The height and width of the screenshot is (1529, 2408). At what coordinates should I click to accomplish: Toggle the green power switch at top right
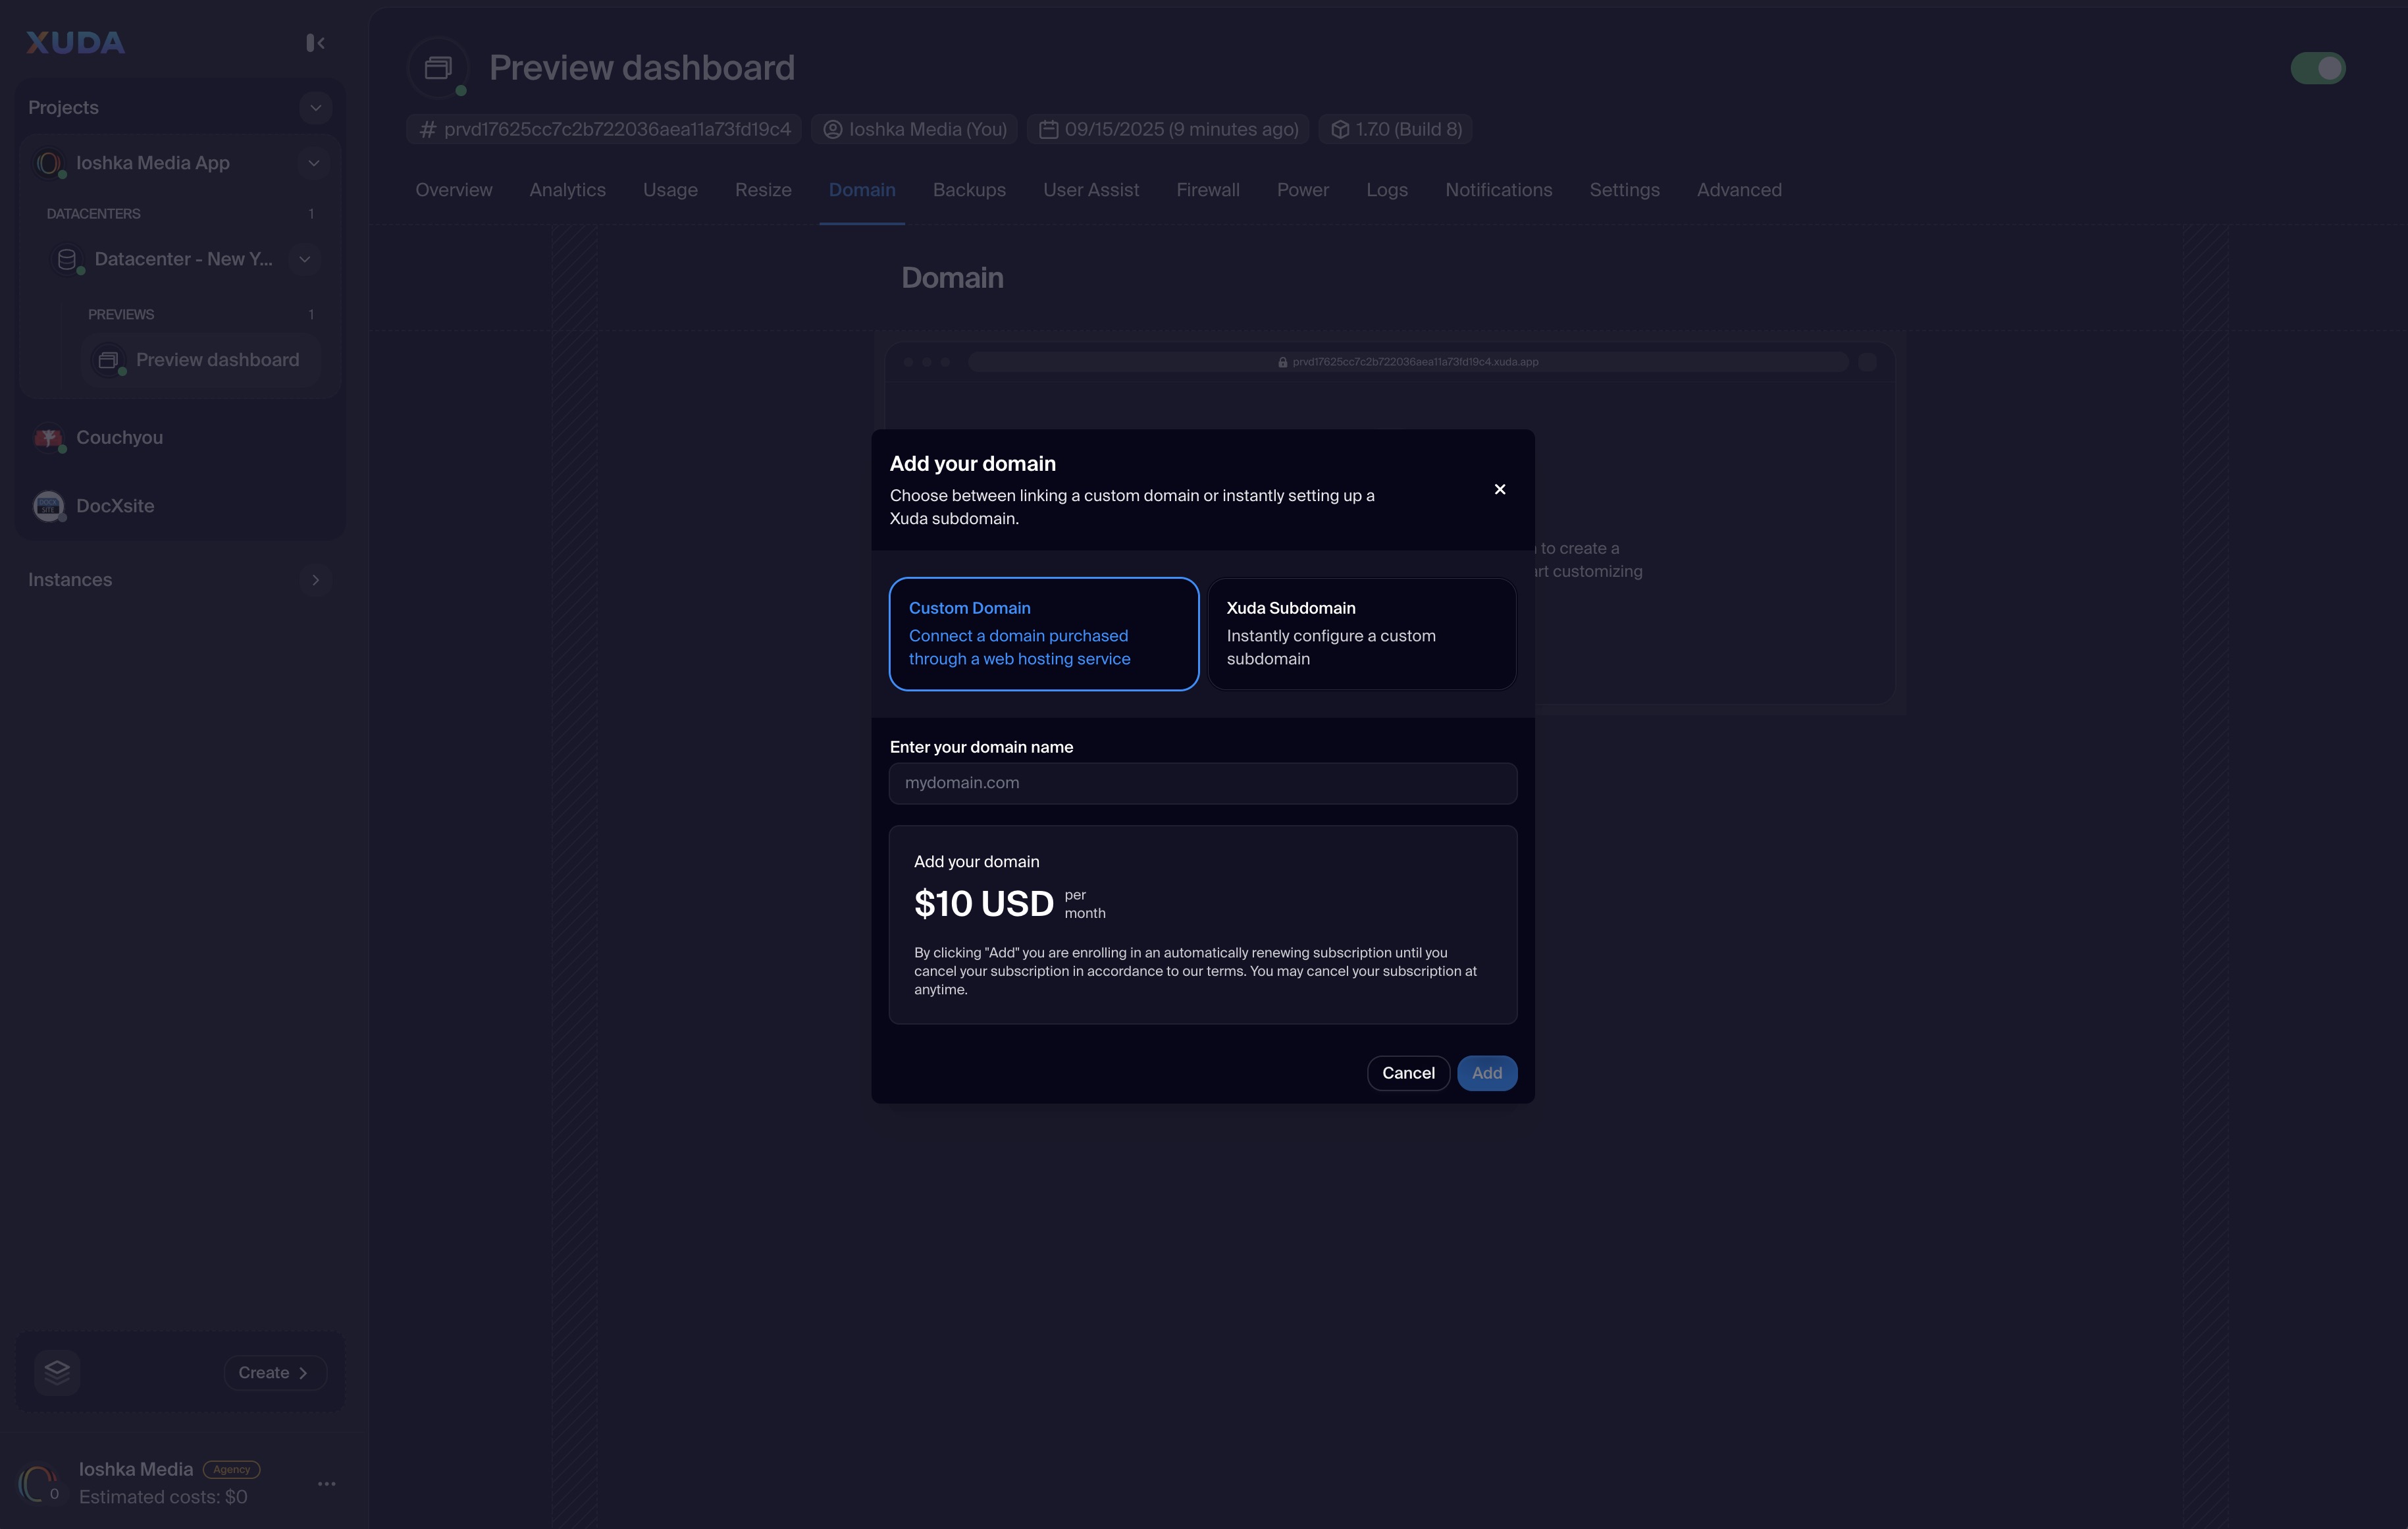point(2317,68)
